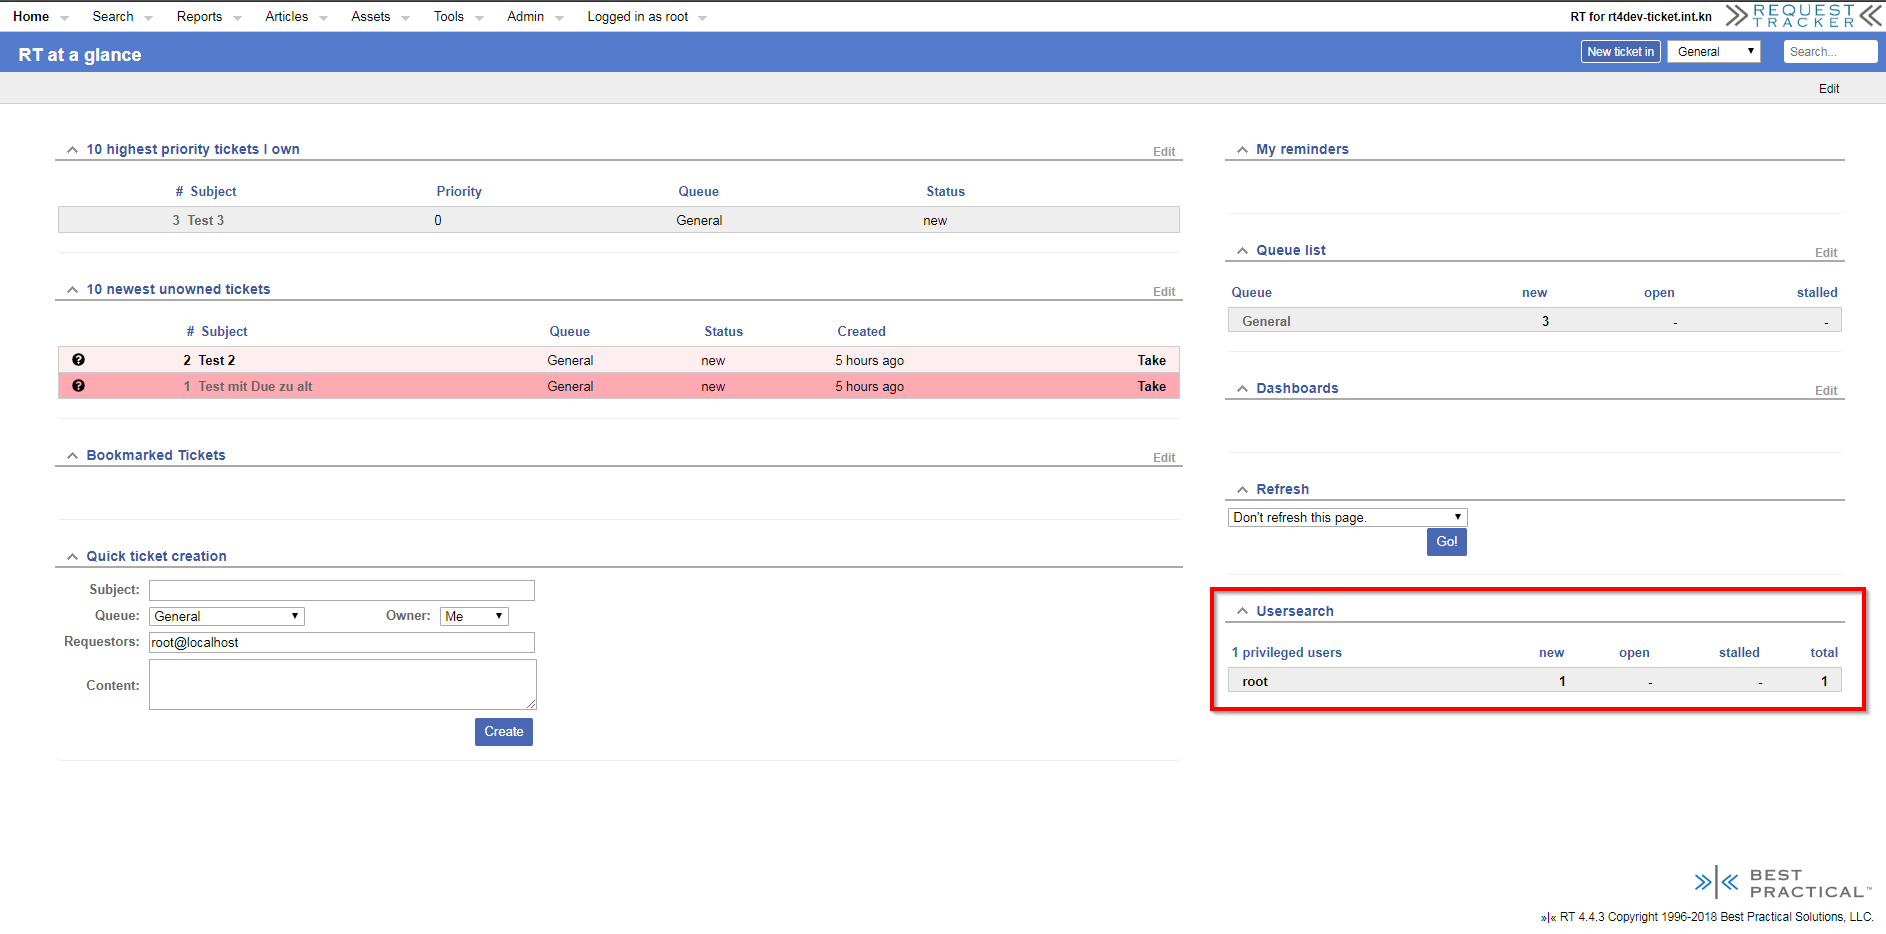The height and width of the screenshot is (934, 1886).
Task: Collapse the Usersearch panel
Action: click(x=1242, y=611)
